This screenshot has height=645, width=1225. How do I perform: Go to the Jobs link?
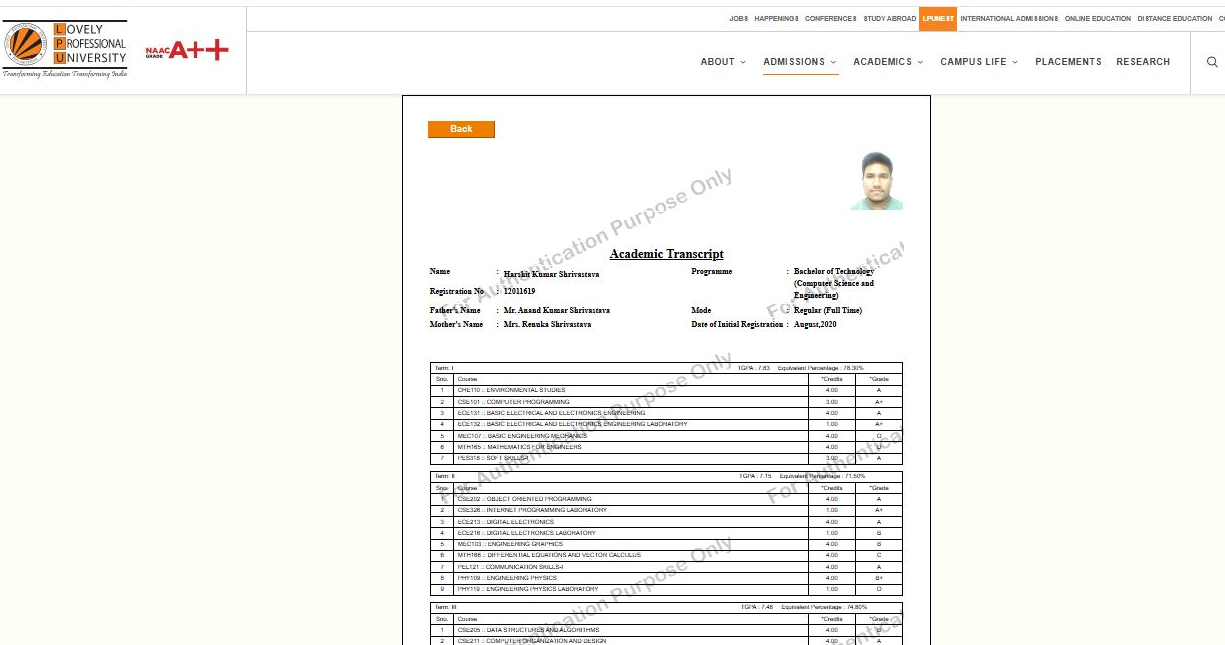click(x=739, y=19)
